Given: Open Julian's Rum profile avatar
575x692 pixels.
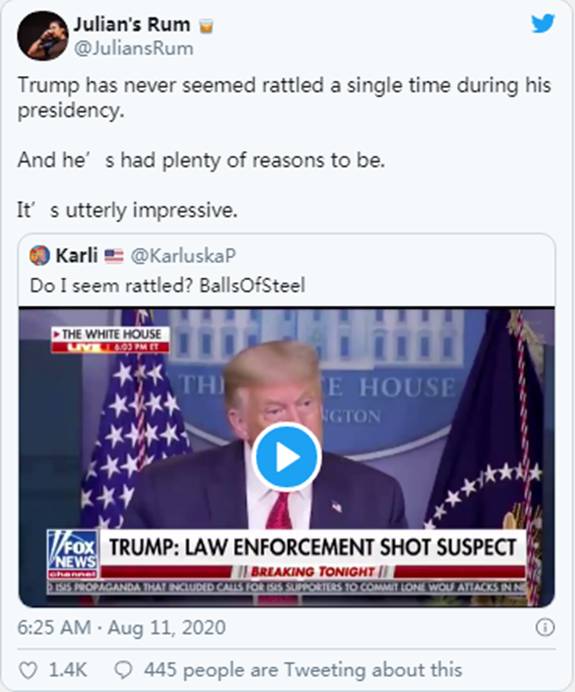Looking at the screenshot, I should (43, 35).
